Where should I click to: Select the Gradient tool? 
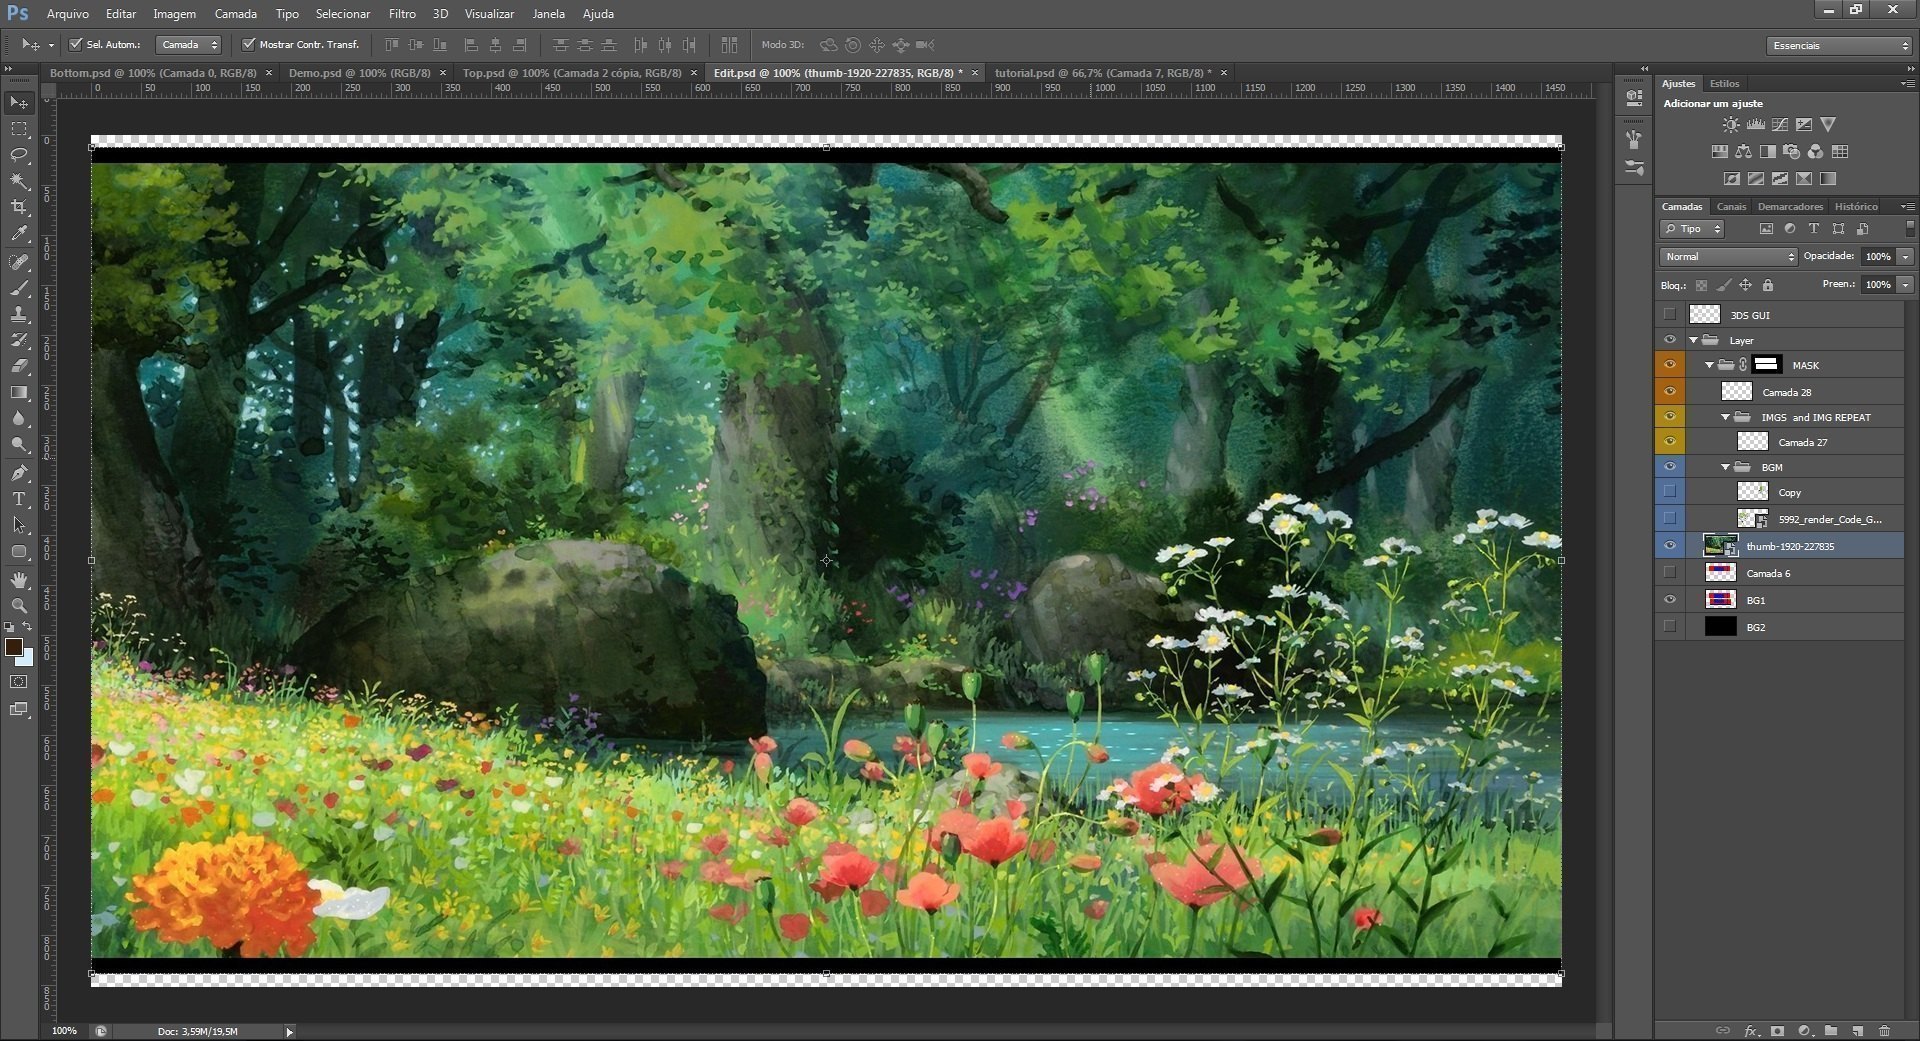[19, 393]
